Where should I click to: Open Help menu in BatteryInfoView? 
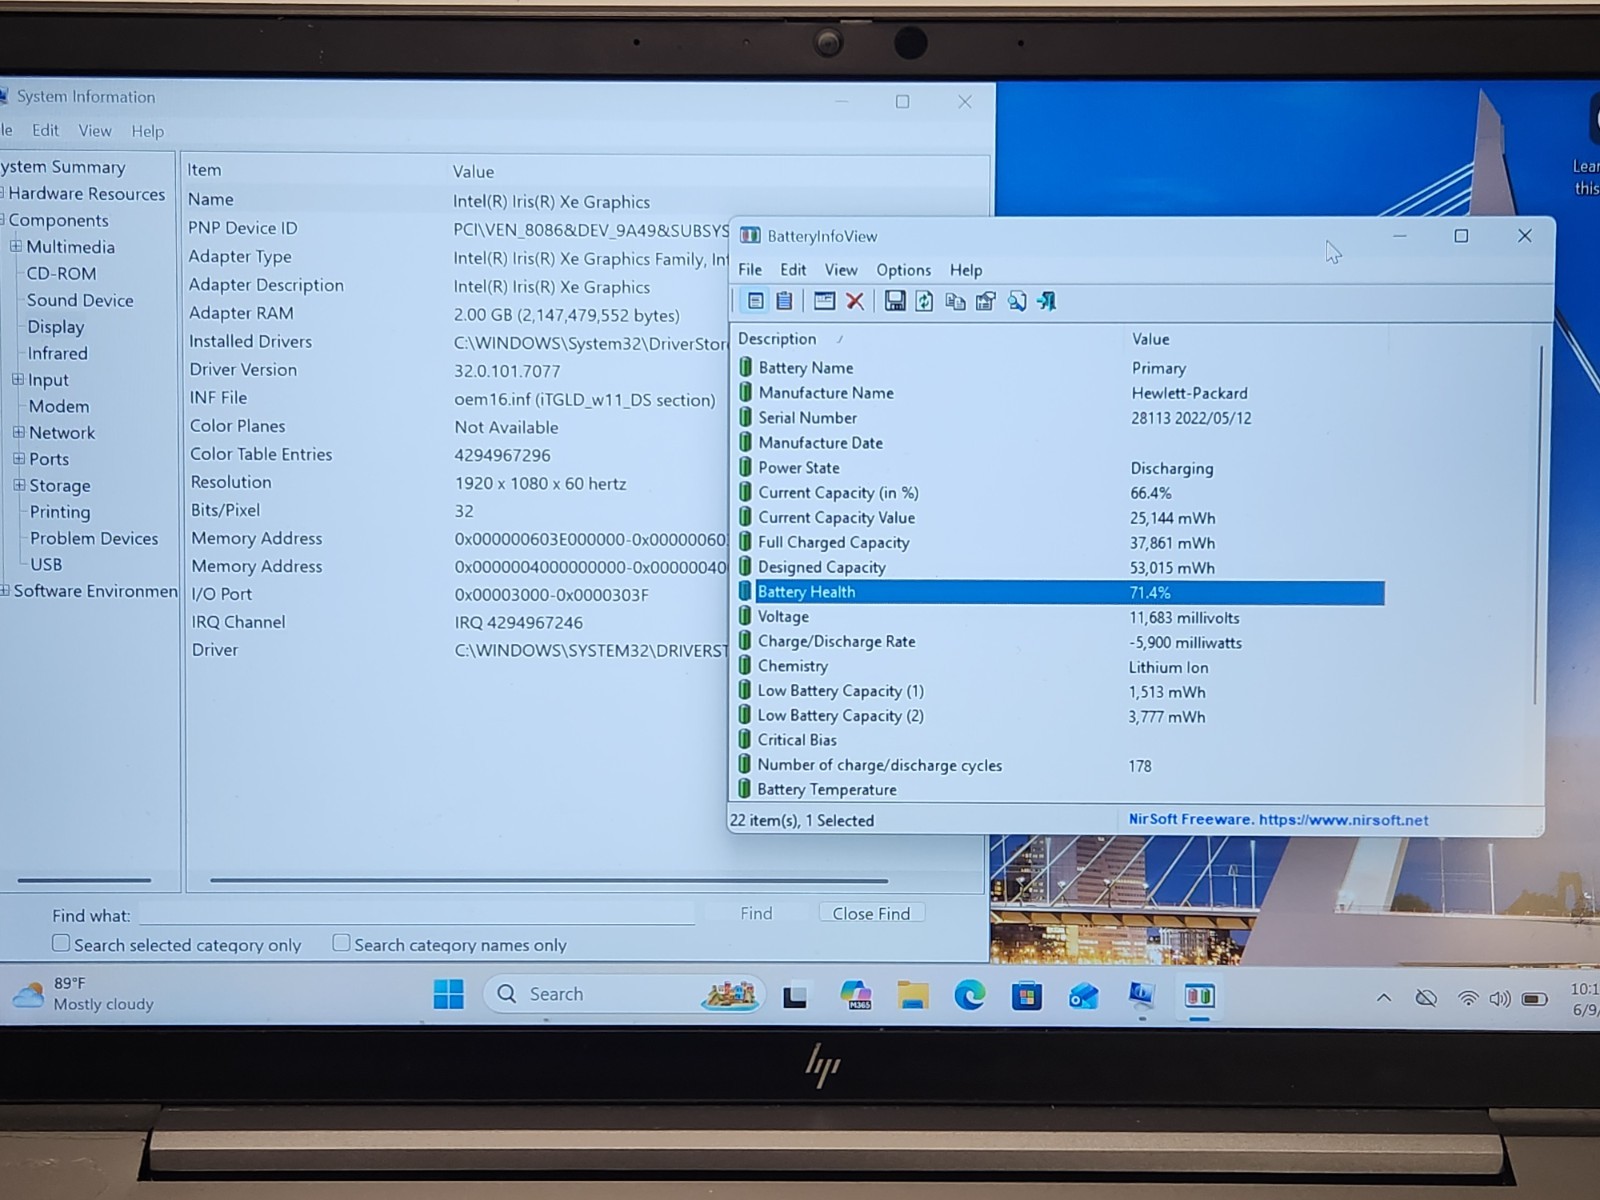(x=966, y=270)
